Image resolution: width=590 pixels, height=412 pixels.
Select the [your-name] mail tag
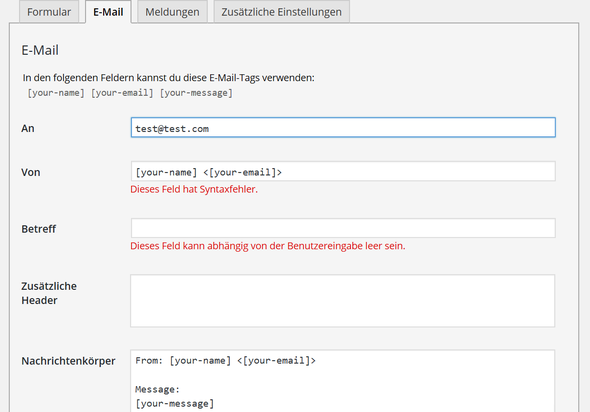point(56,93)
